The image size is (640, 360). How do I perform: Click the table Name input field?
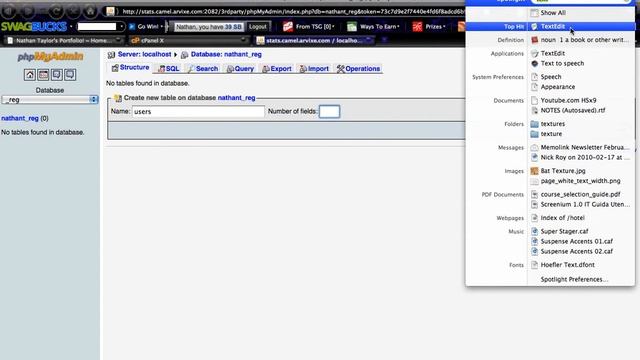click(x=198, y=111)
